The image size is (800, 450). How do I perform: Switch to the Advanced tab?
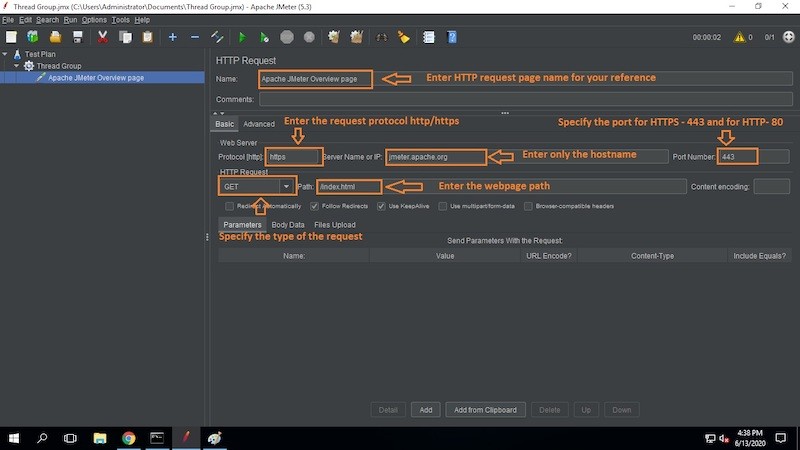point(259,124)
